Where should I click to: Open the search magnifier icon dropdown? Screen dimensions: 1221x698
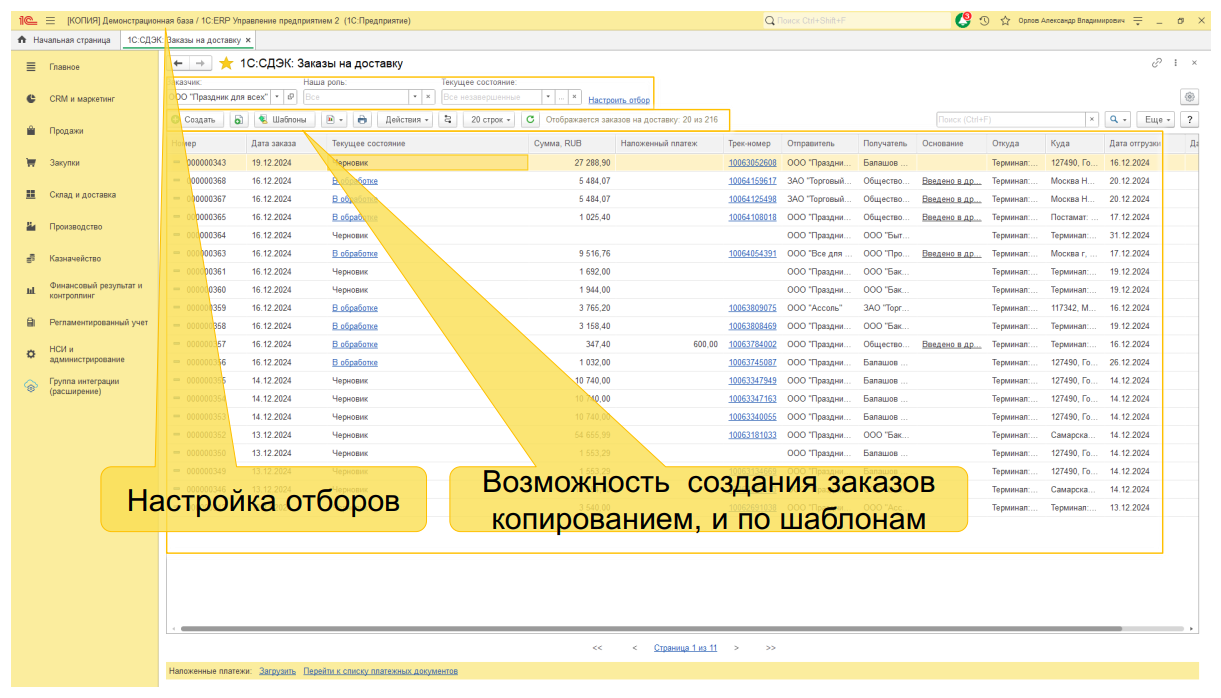pos(1125,118)
